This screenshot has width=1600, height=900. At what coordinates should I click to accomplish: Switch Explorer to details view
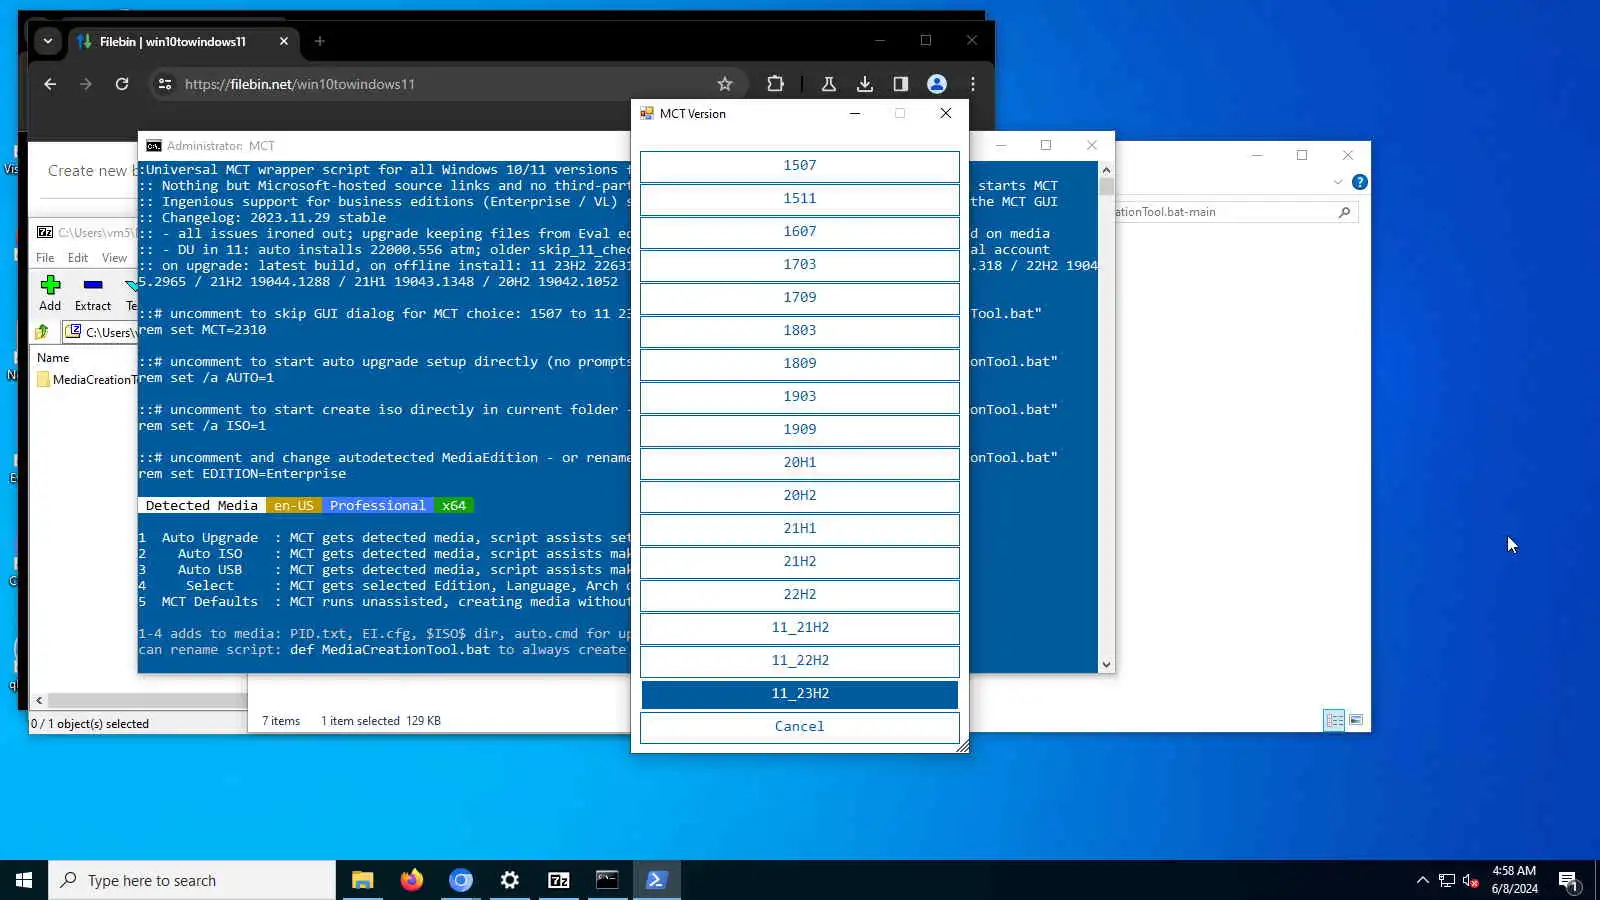pos(1334,720)
